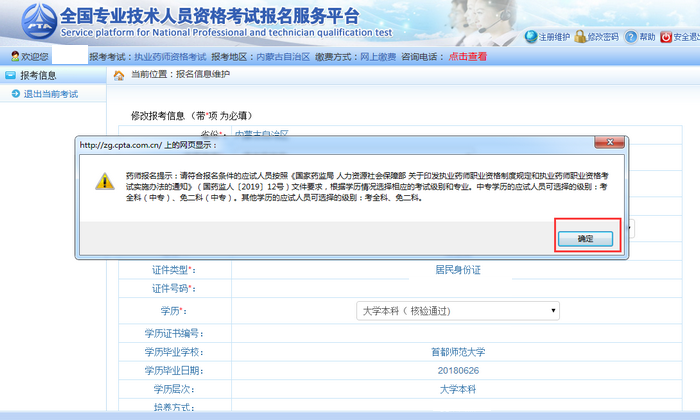Click 退出当前考试 in the sidebar
Image resolution: width=700 pixels, height=420 pixels.
[x=50, y=94]
